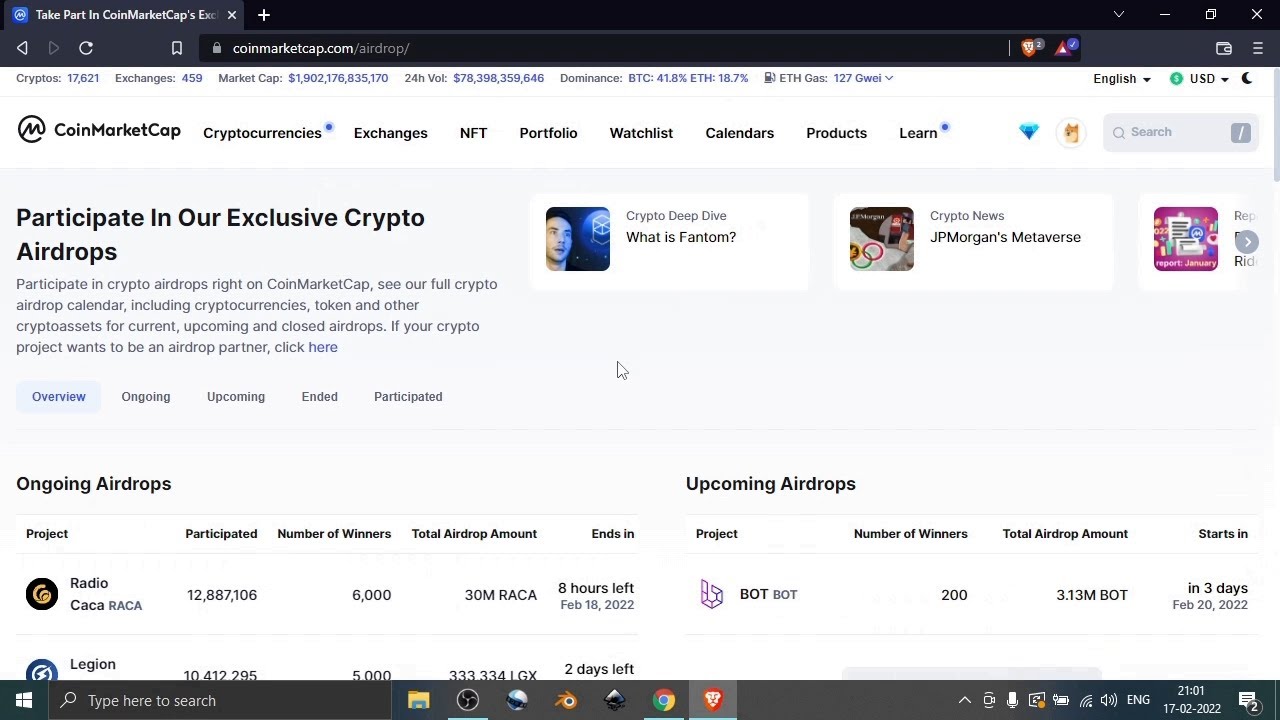Click the Market Cap value link
The image size is (1280, 720).
pyautogui.click(x=338, y=78)
